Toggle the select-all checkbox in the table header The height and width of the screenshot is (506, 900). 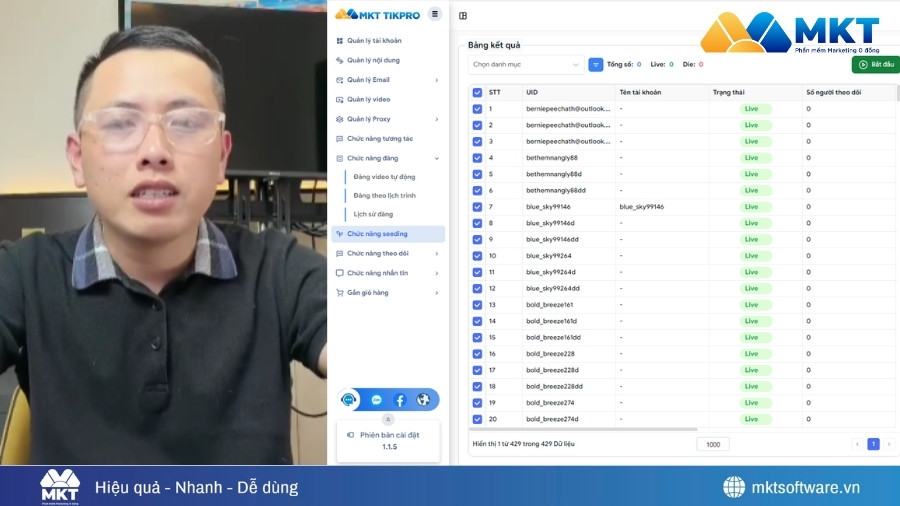477,92
